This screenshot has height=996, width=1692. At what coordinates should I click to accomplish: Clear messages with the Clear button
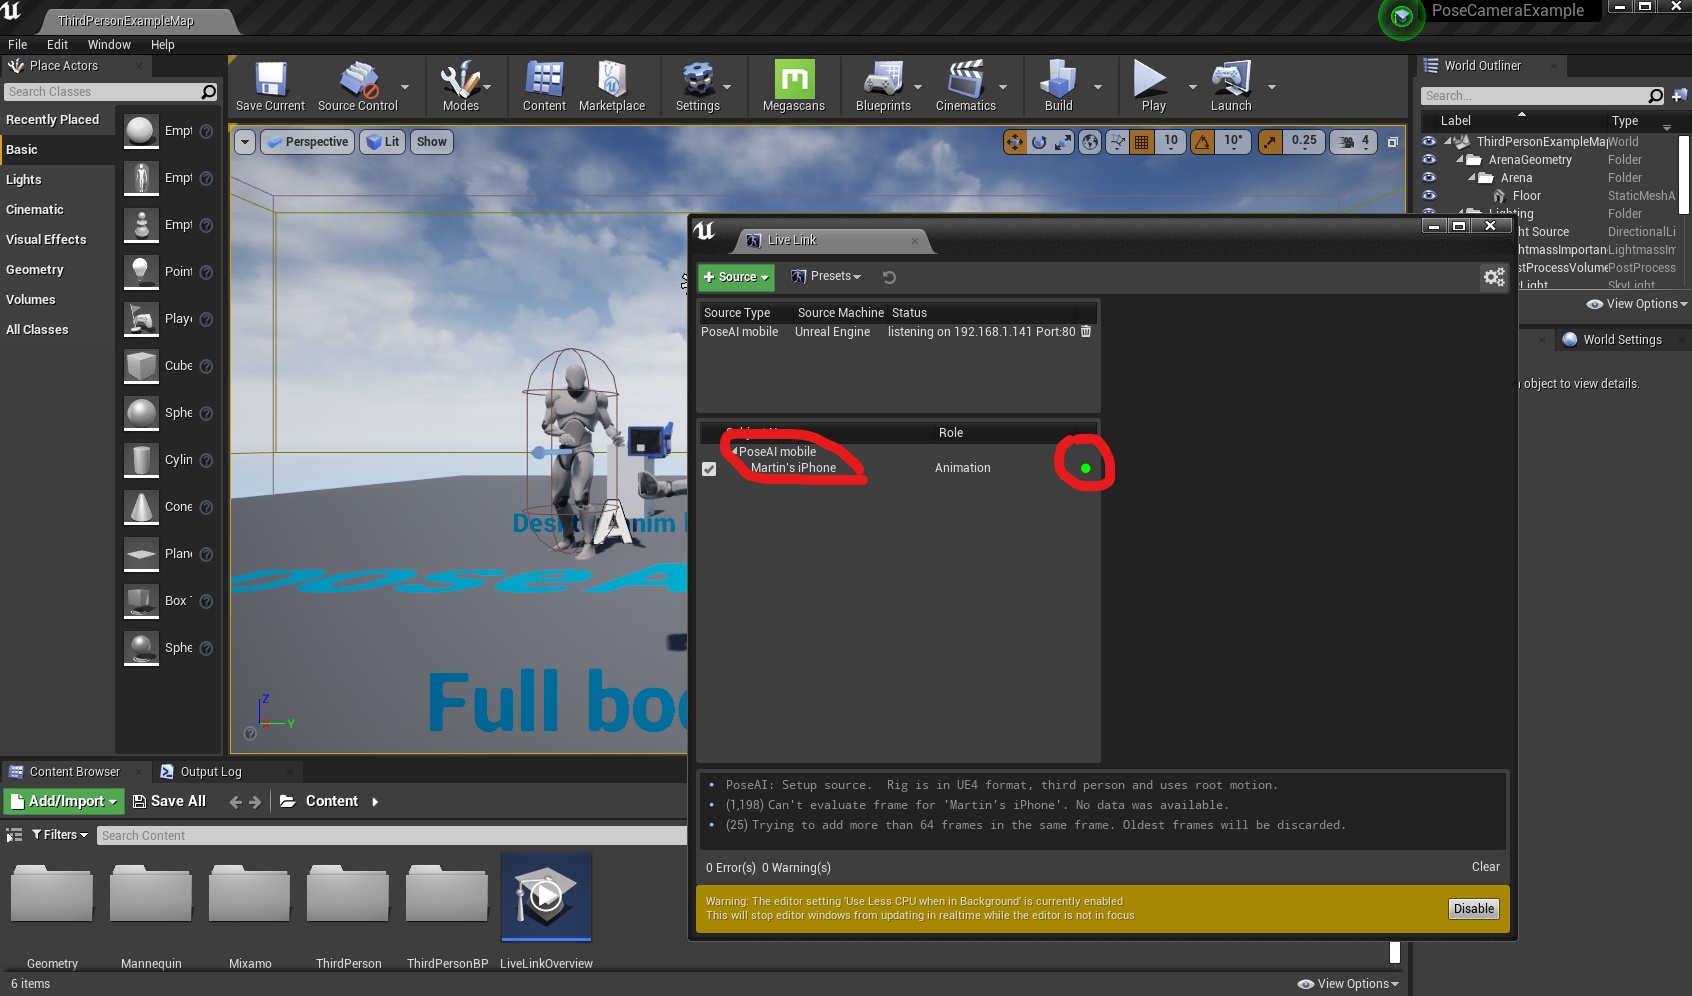coord(1484,867)
